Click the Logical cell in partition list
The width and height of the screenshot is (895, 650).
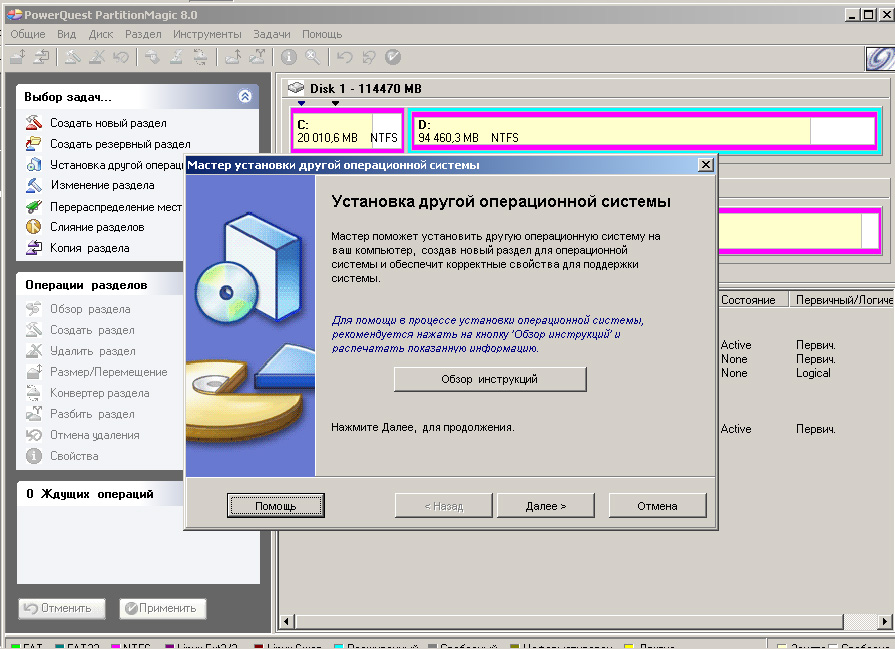(813, 373)
